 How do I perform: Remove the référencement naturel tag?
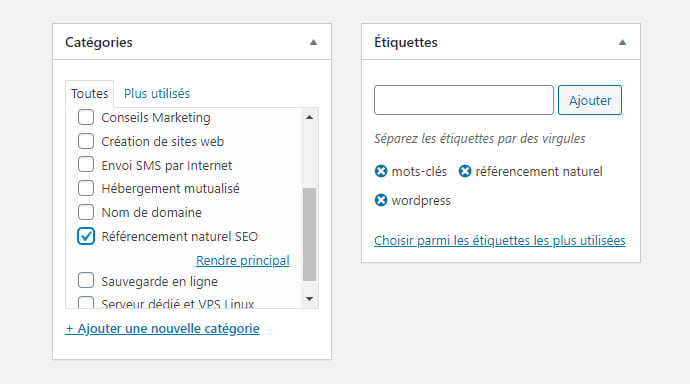coord(465,171)
